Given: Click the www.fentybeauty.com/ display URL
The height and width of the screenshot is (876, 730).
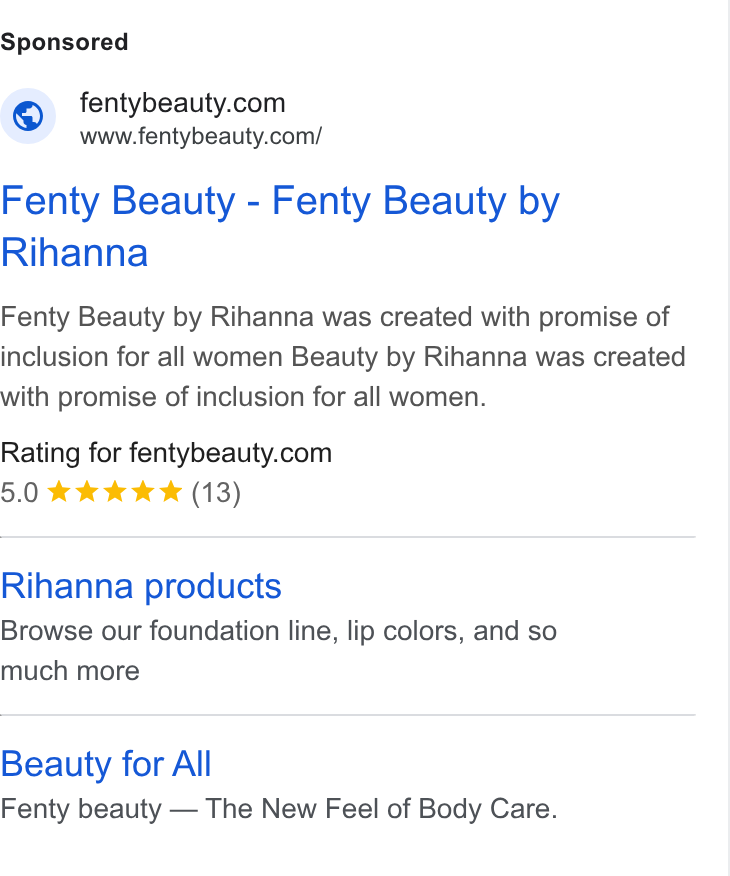Looking at the screenshot, I should click(x=201, y=136).
